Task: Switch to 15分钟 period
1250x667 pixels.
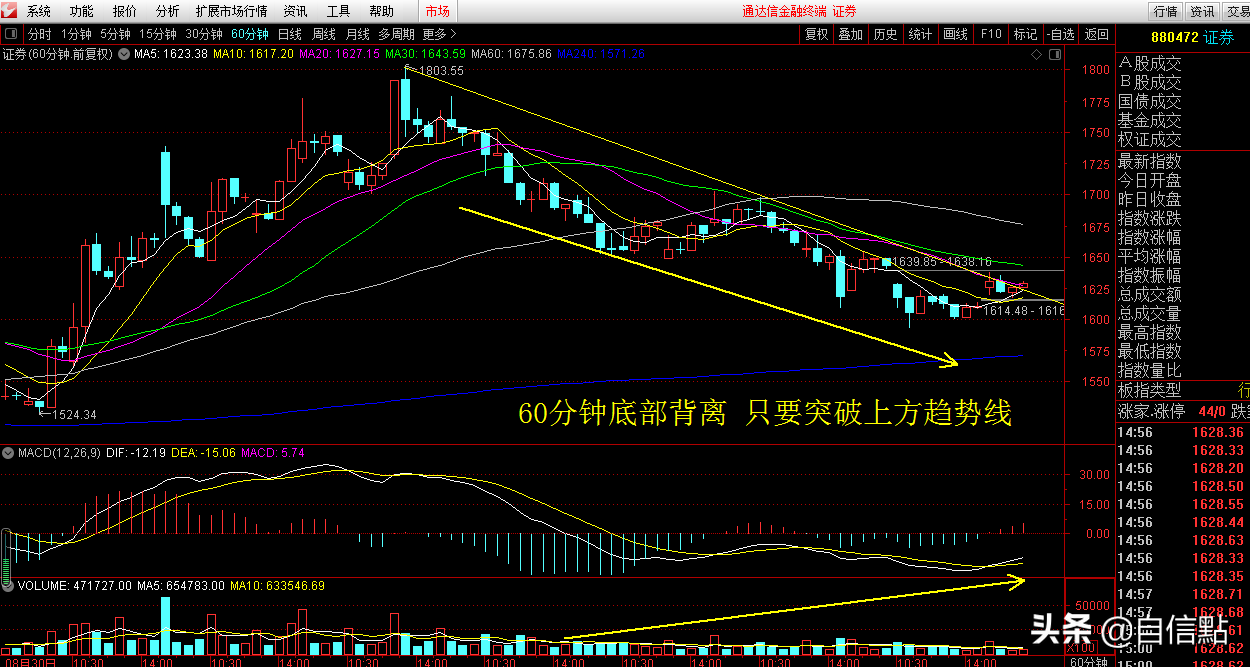Action: pos(158,34)
